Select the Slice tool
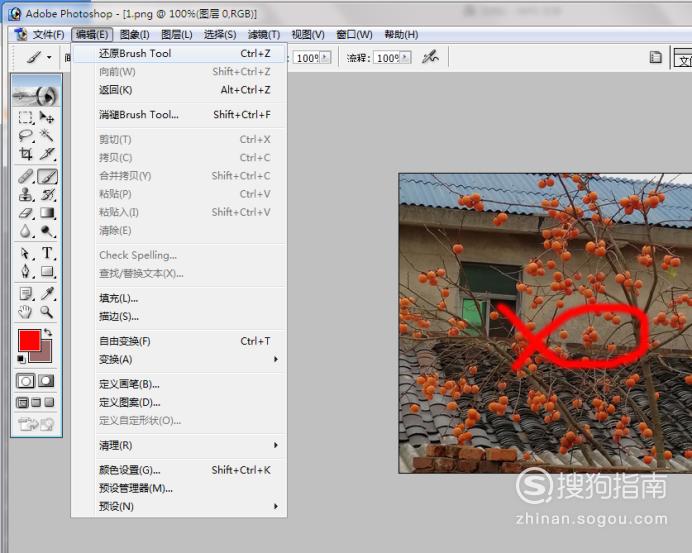This screenshot has width=692, height=553. [47, 154]
